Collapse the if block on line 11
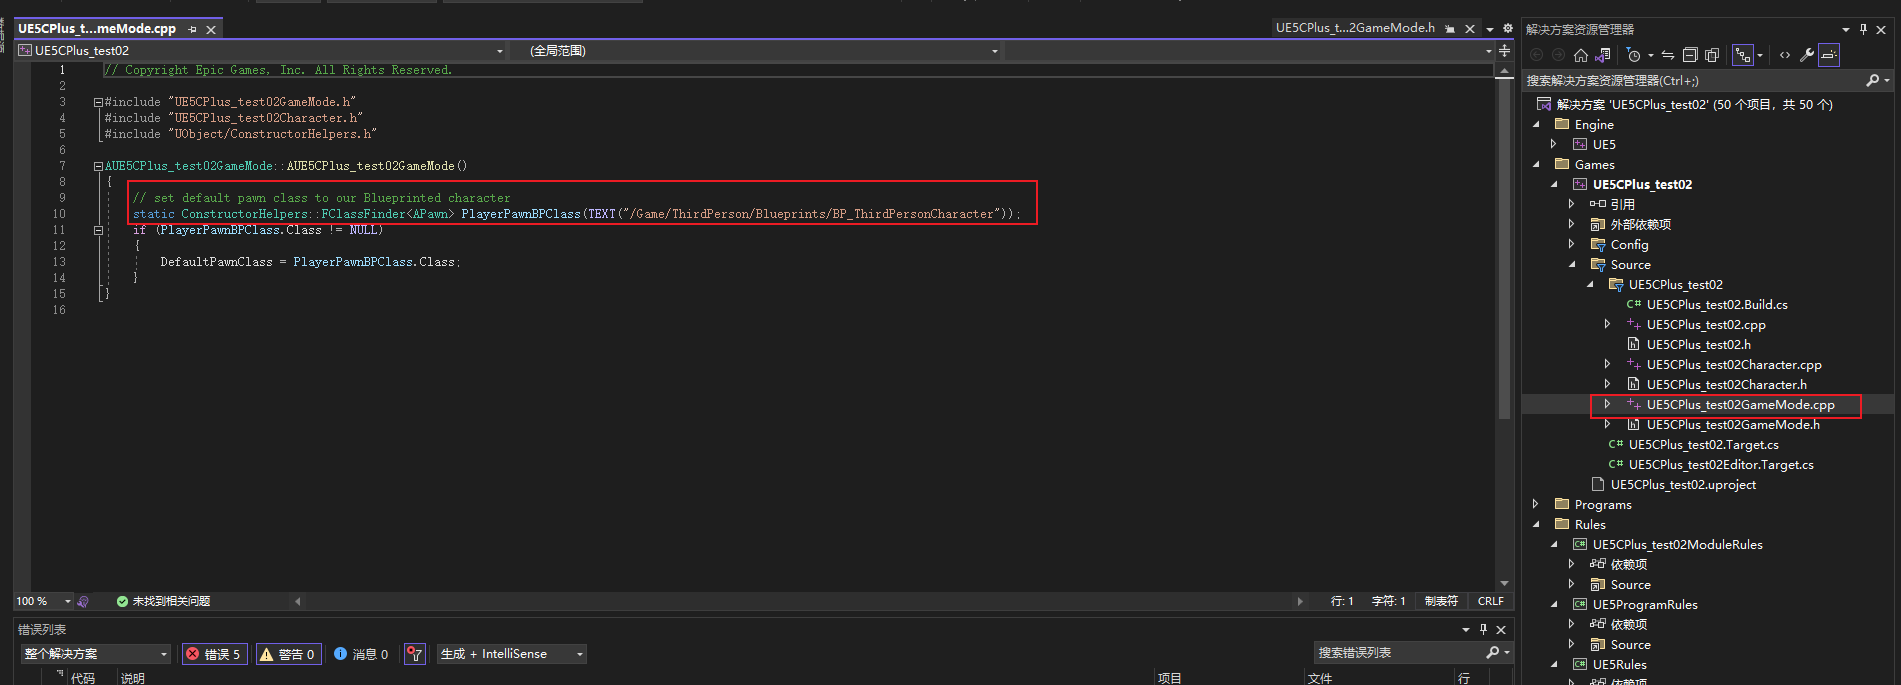The image size is (1901, 685). click(98, 230)
